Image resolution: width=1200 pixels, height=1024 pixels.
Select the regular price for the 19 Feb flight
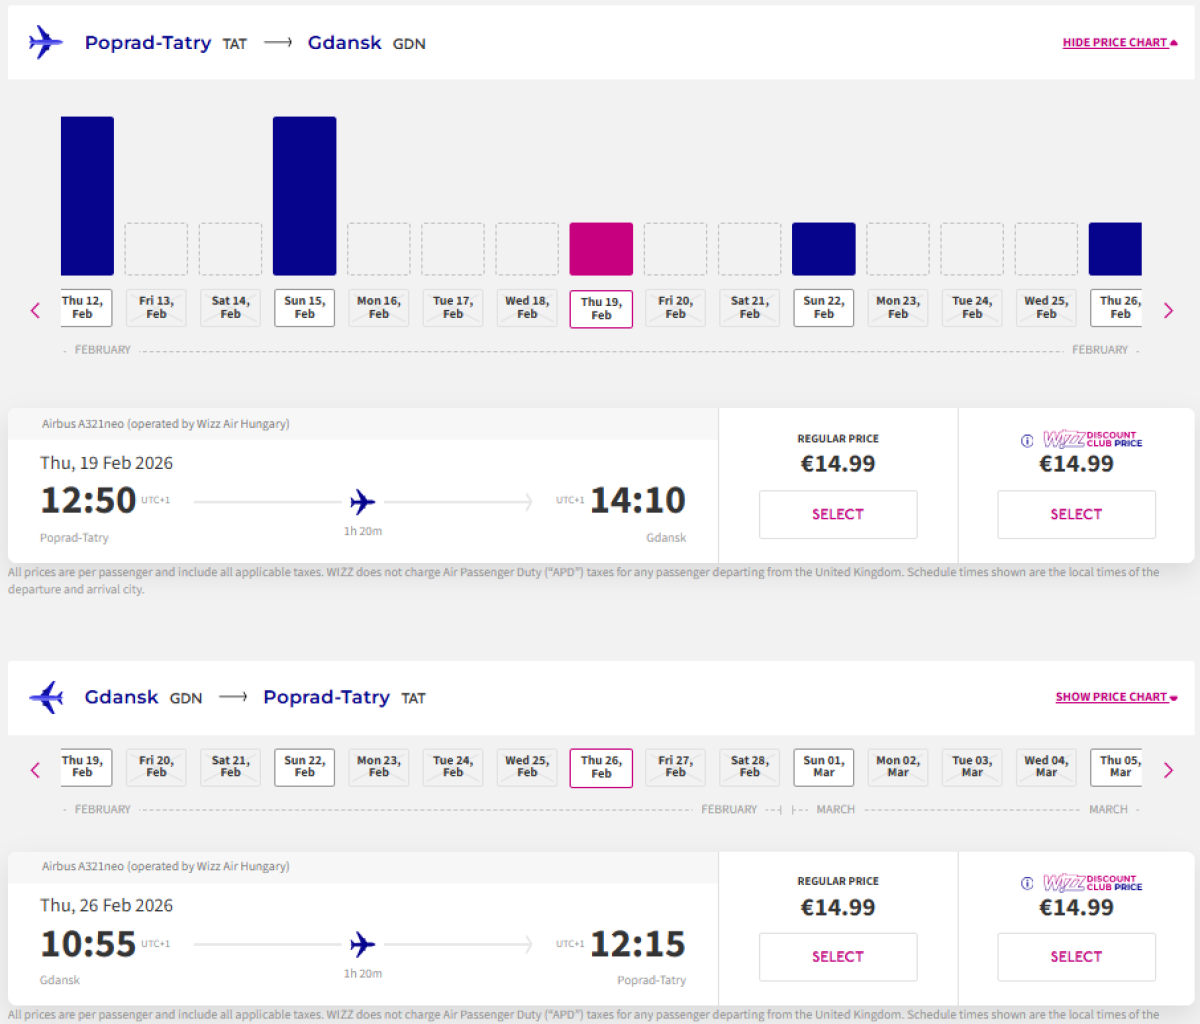(x=838, y=514)
